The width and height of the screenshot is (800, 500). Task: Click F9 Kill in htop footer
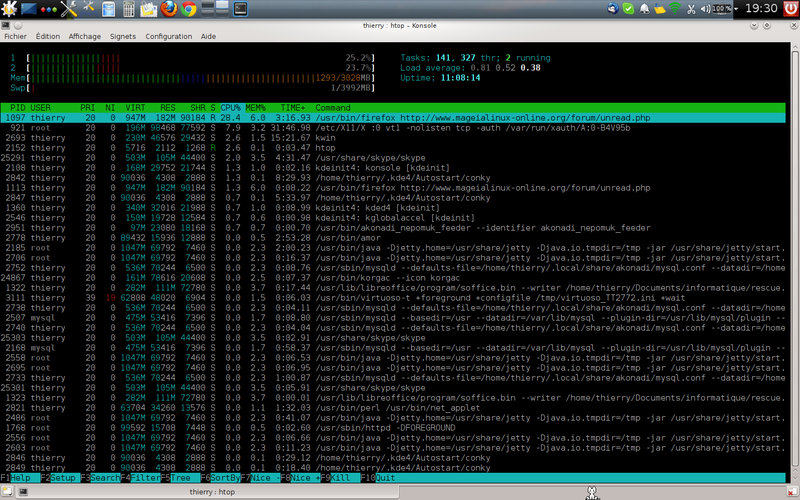point(340,478)
